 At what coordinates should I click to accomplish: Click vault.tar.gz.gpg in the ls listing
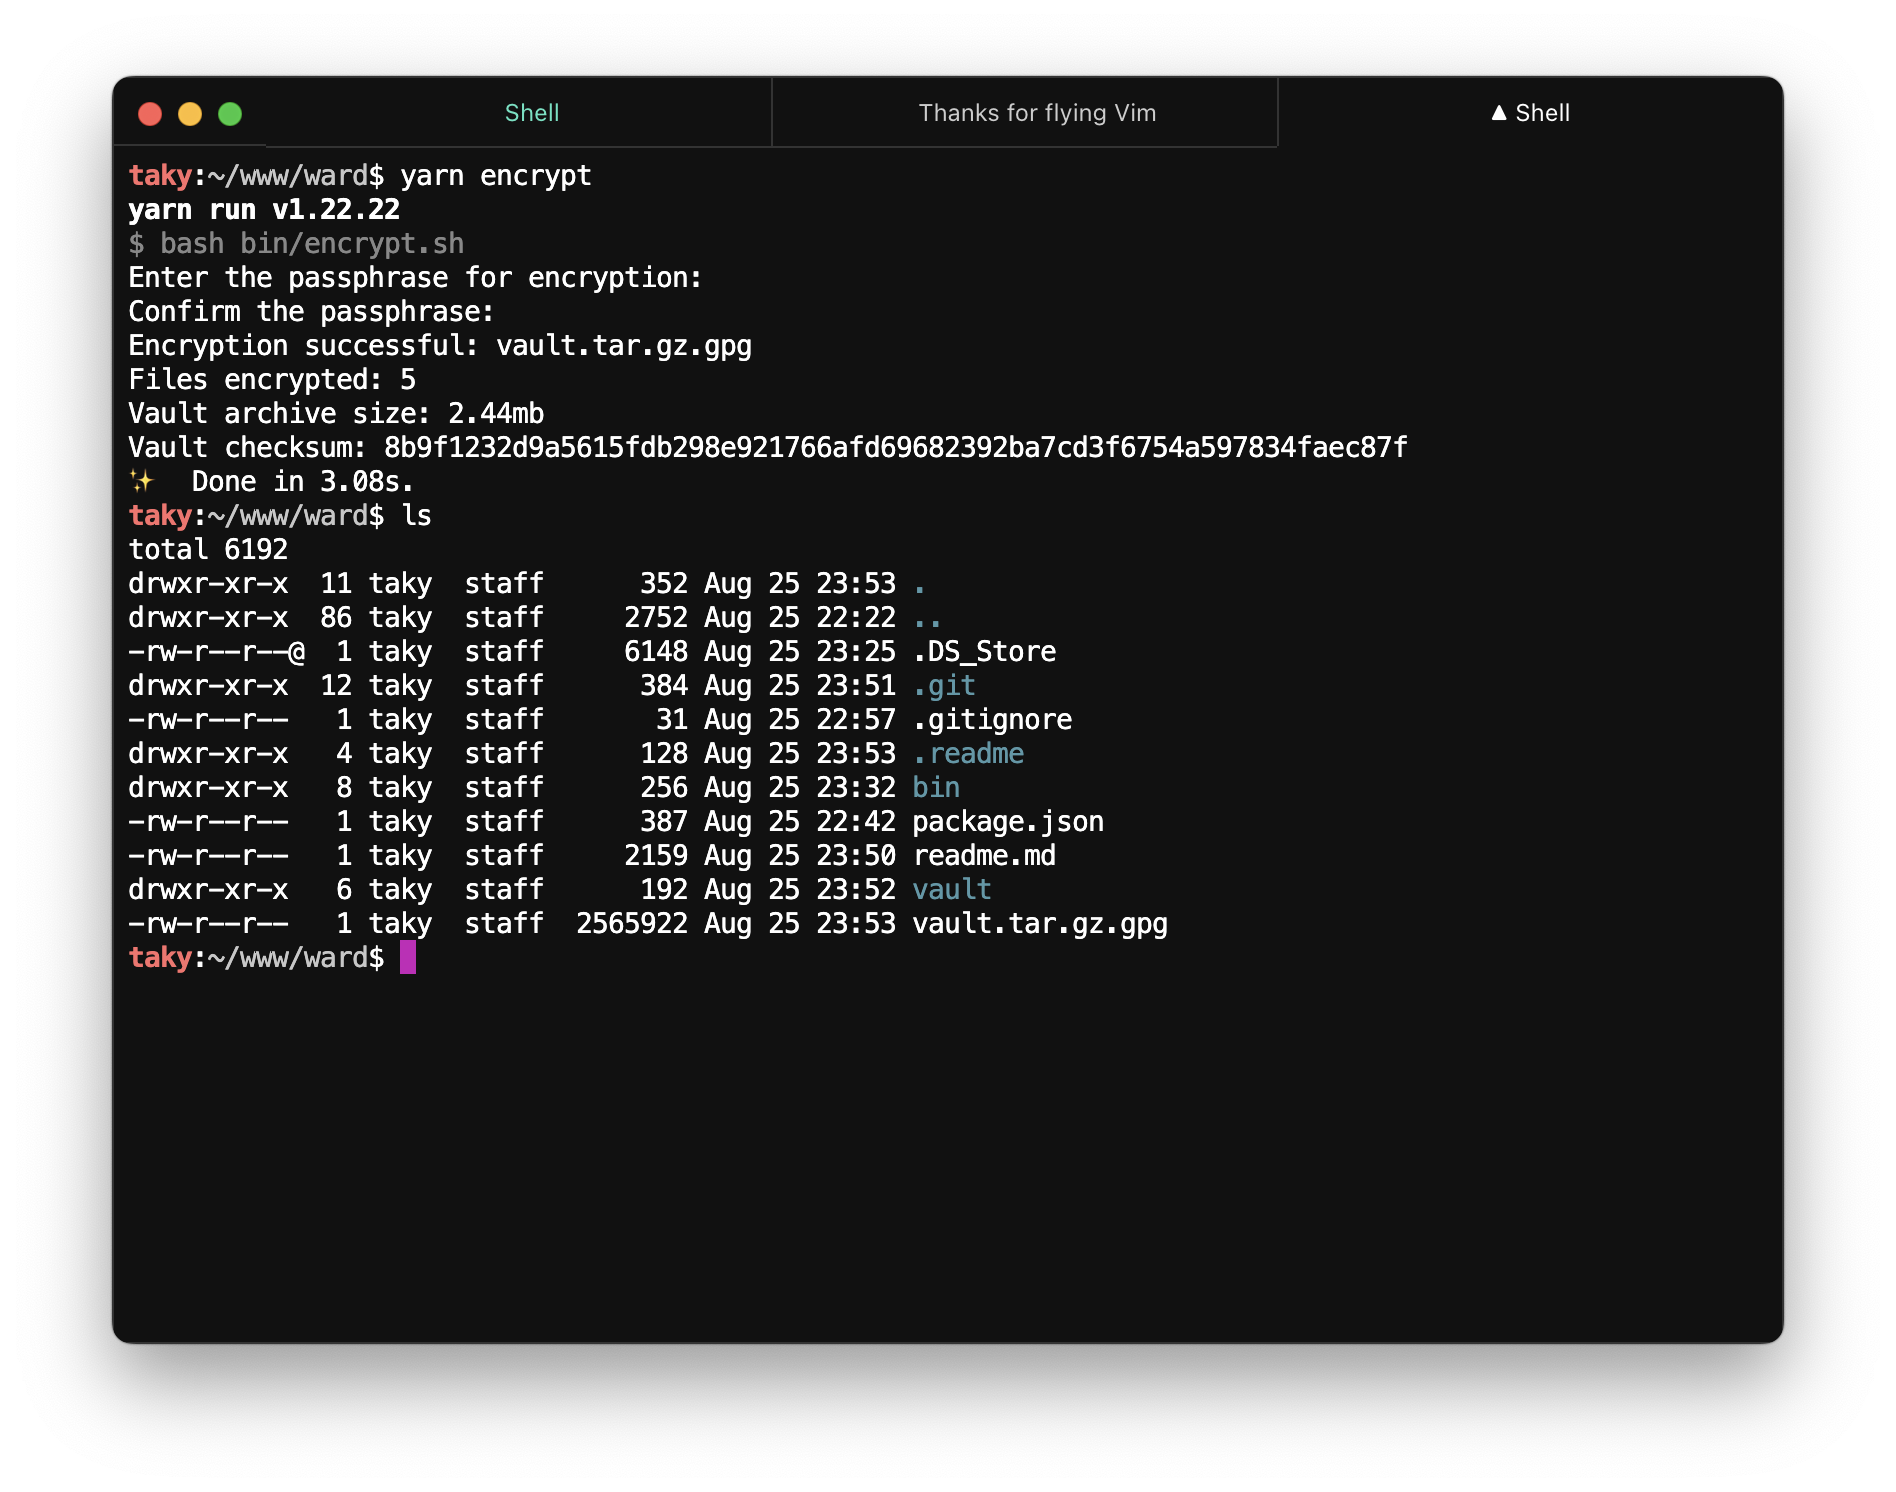click(1040, 924)
